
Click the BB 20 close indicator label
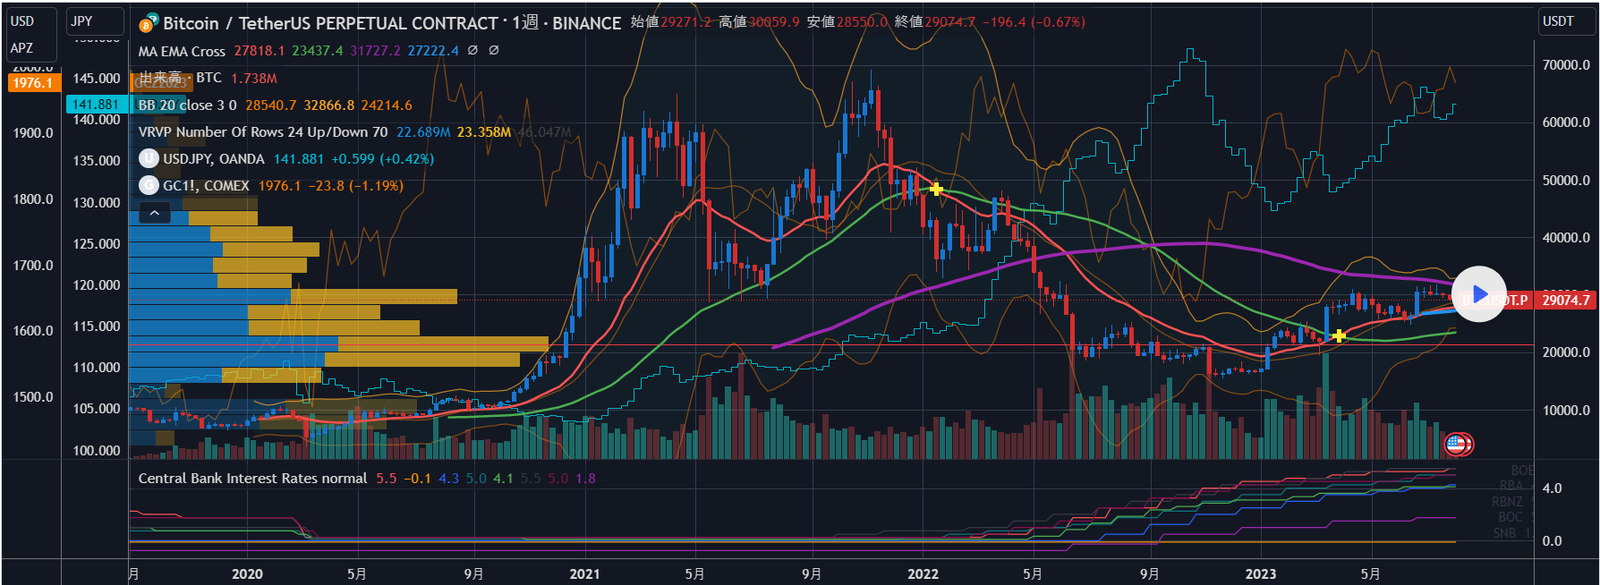[187, 105]
